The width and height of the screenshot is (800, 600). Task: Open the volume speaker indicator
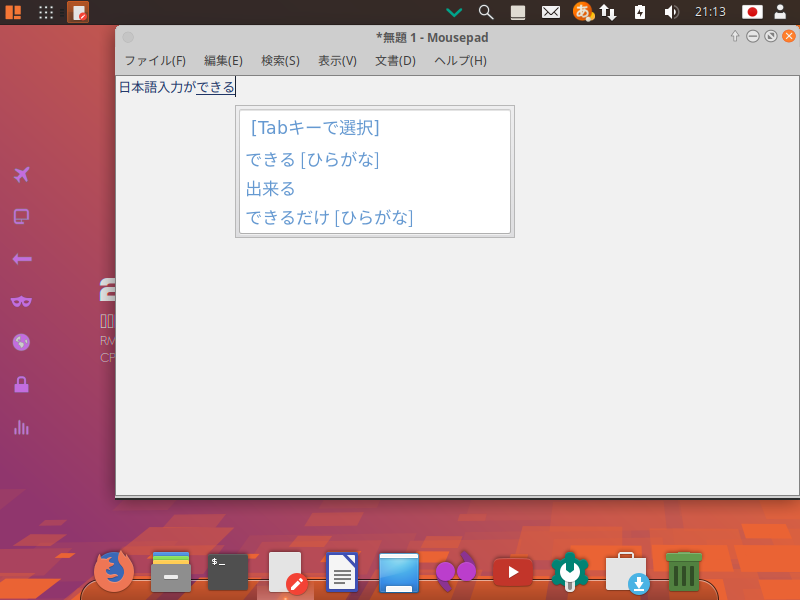point(671,12)
